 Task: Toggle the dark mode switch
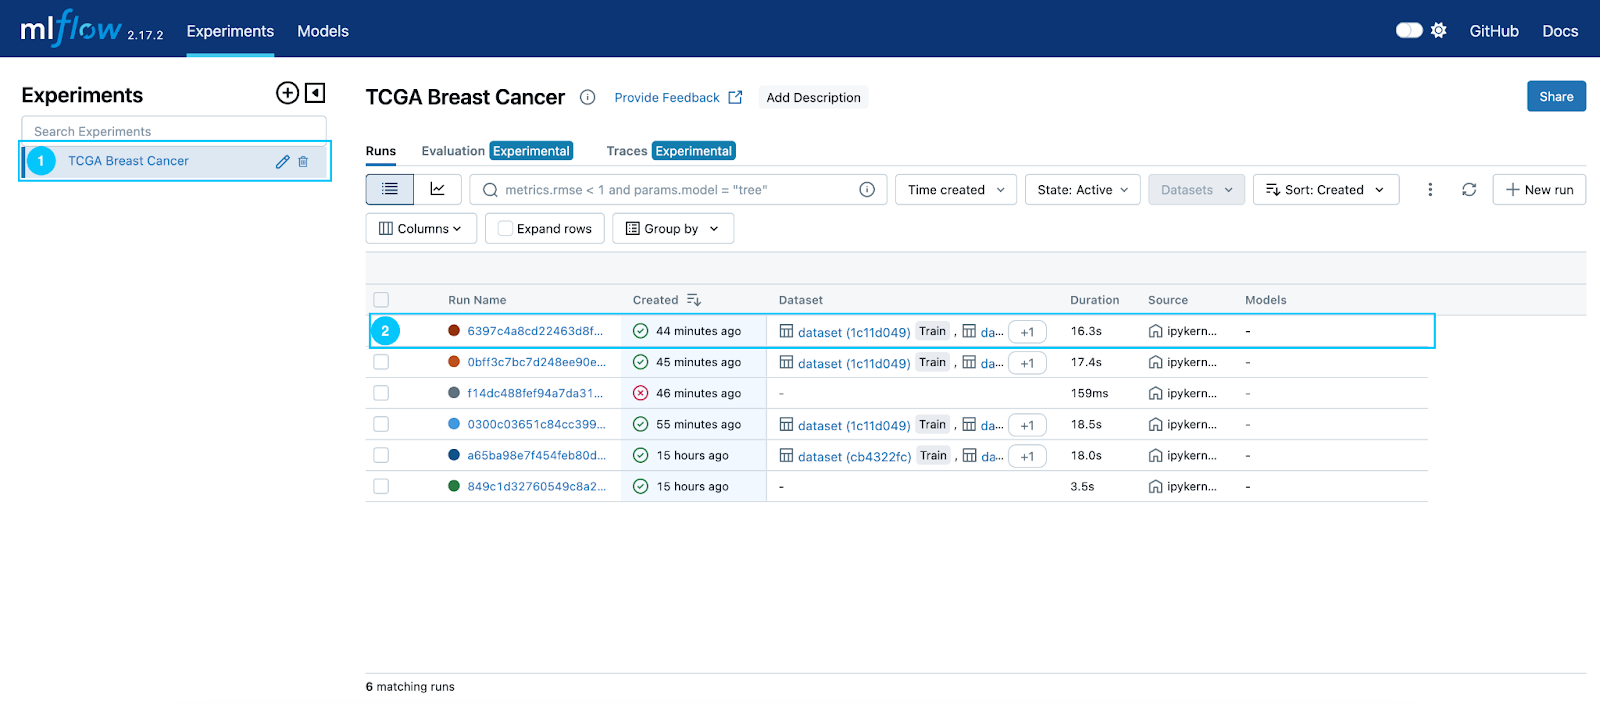point(1409,31)
